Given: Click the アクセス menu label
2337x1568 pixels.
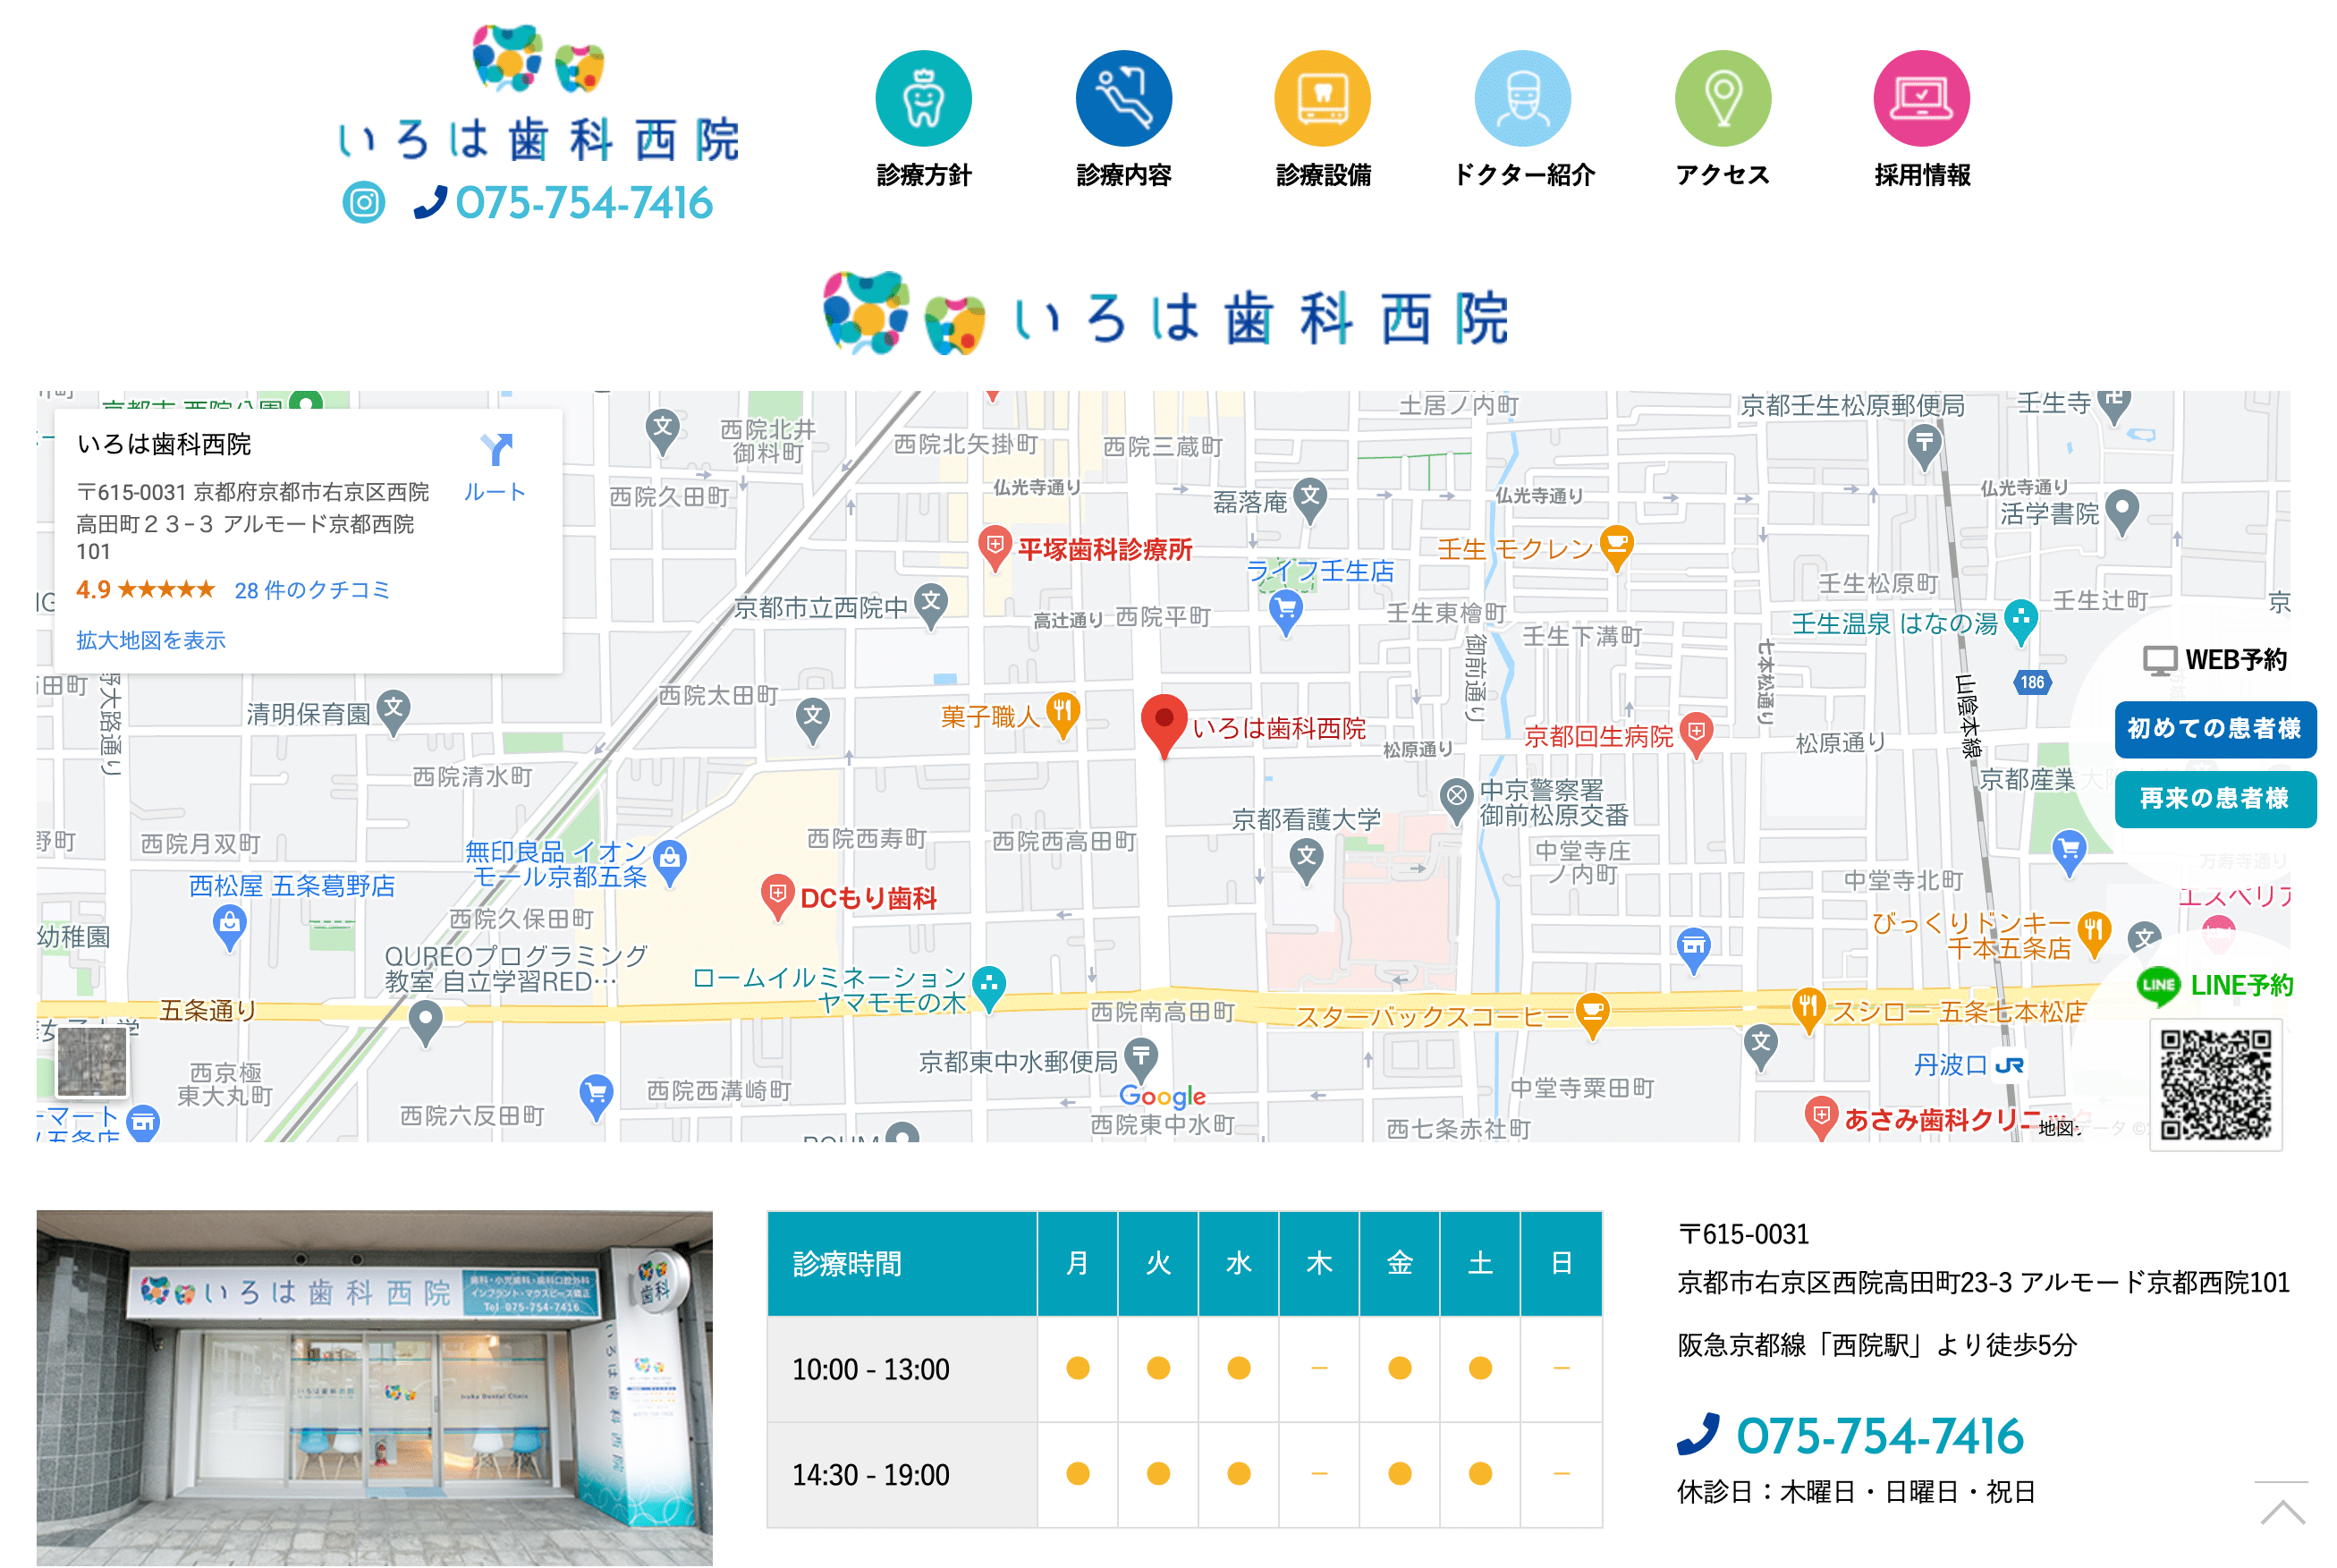Looking at the screenshot, I should tap(1722, 175).
